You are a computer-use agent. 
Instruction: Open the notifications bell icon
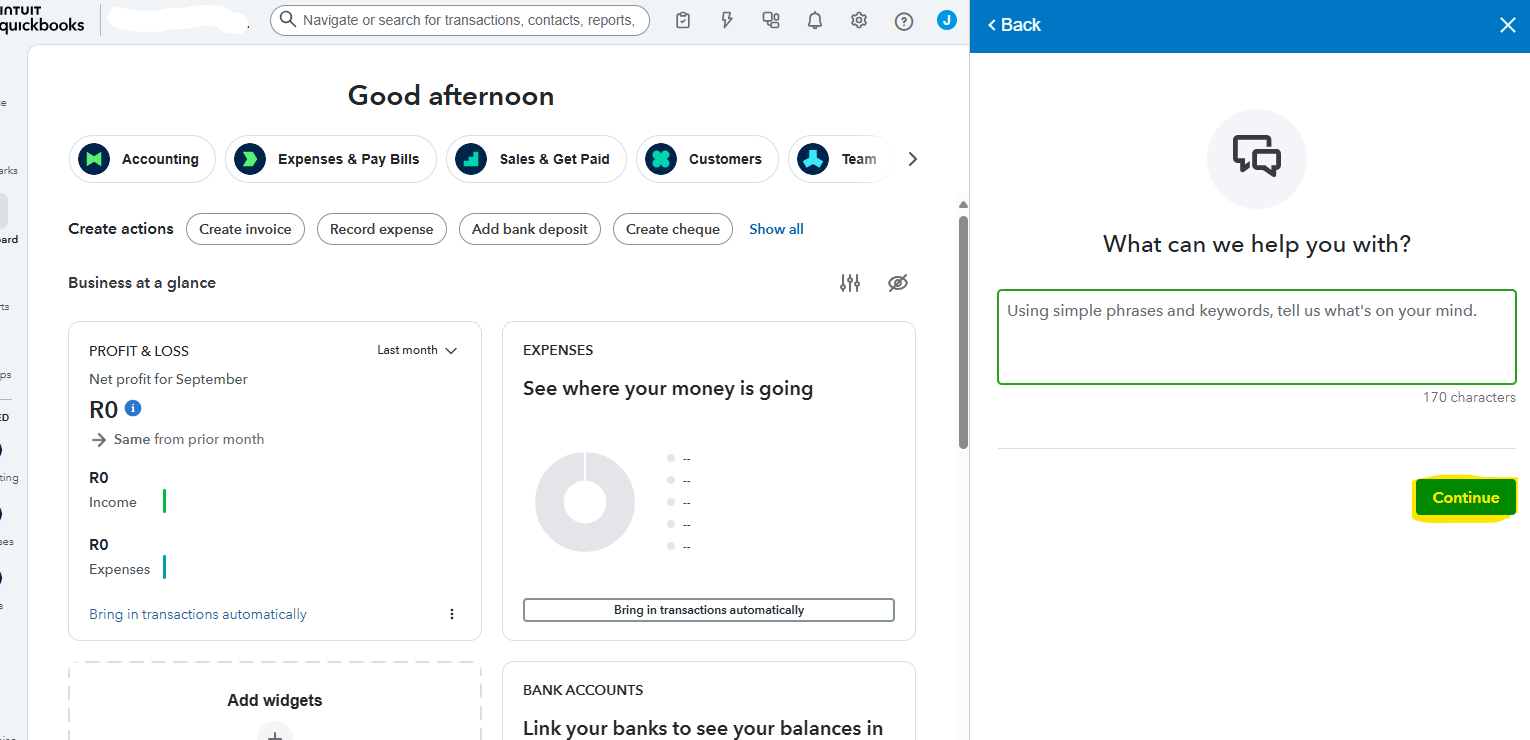(815, 21)
